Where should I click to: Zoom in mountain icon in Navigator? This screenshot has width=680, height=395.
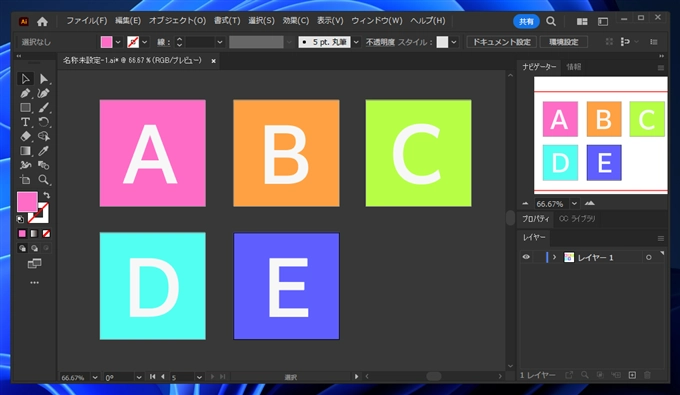click(589, 203)
